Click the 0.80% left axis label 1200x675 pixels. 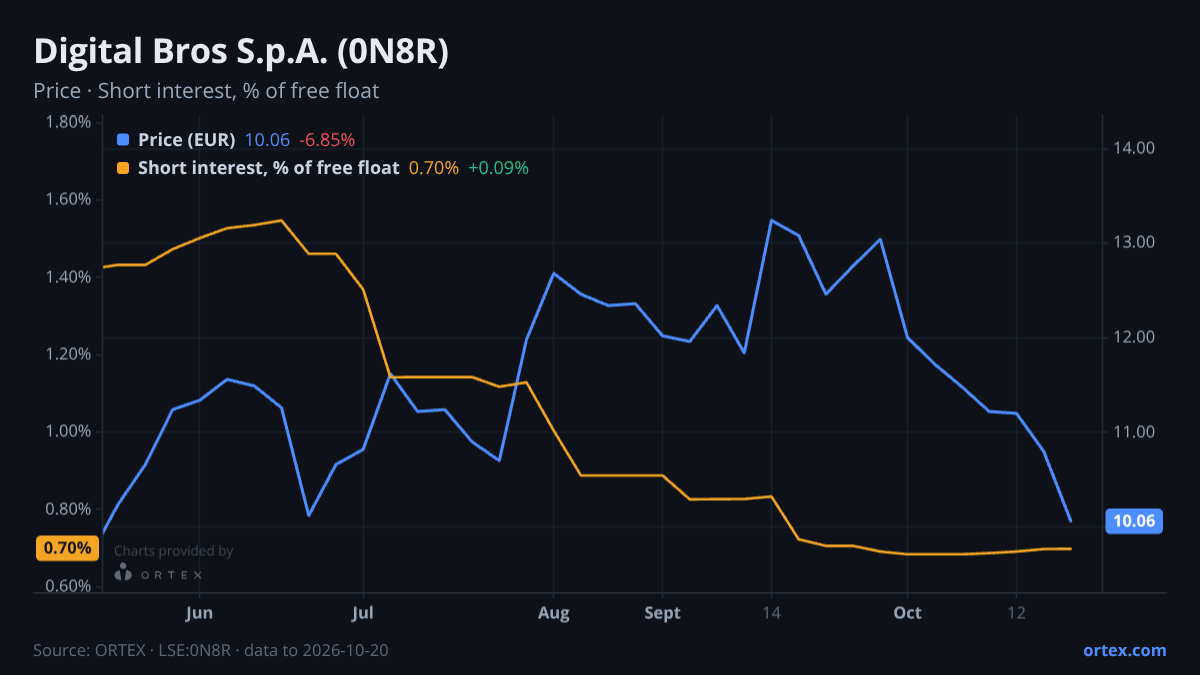68,509
